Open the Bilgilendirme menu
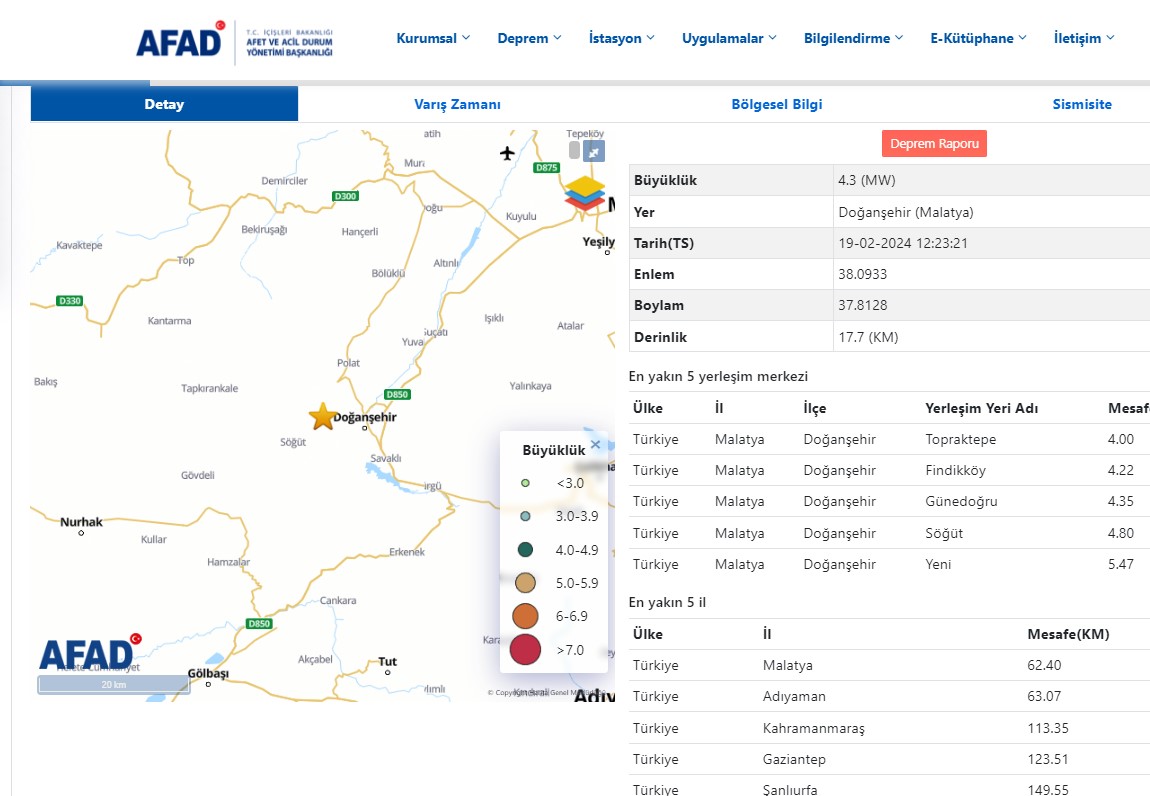 tap(853, 39)
